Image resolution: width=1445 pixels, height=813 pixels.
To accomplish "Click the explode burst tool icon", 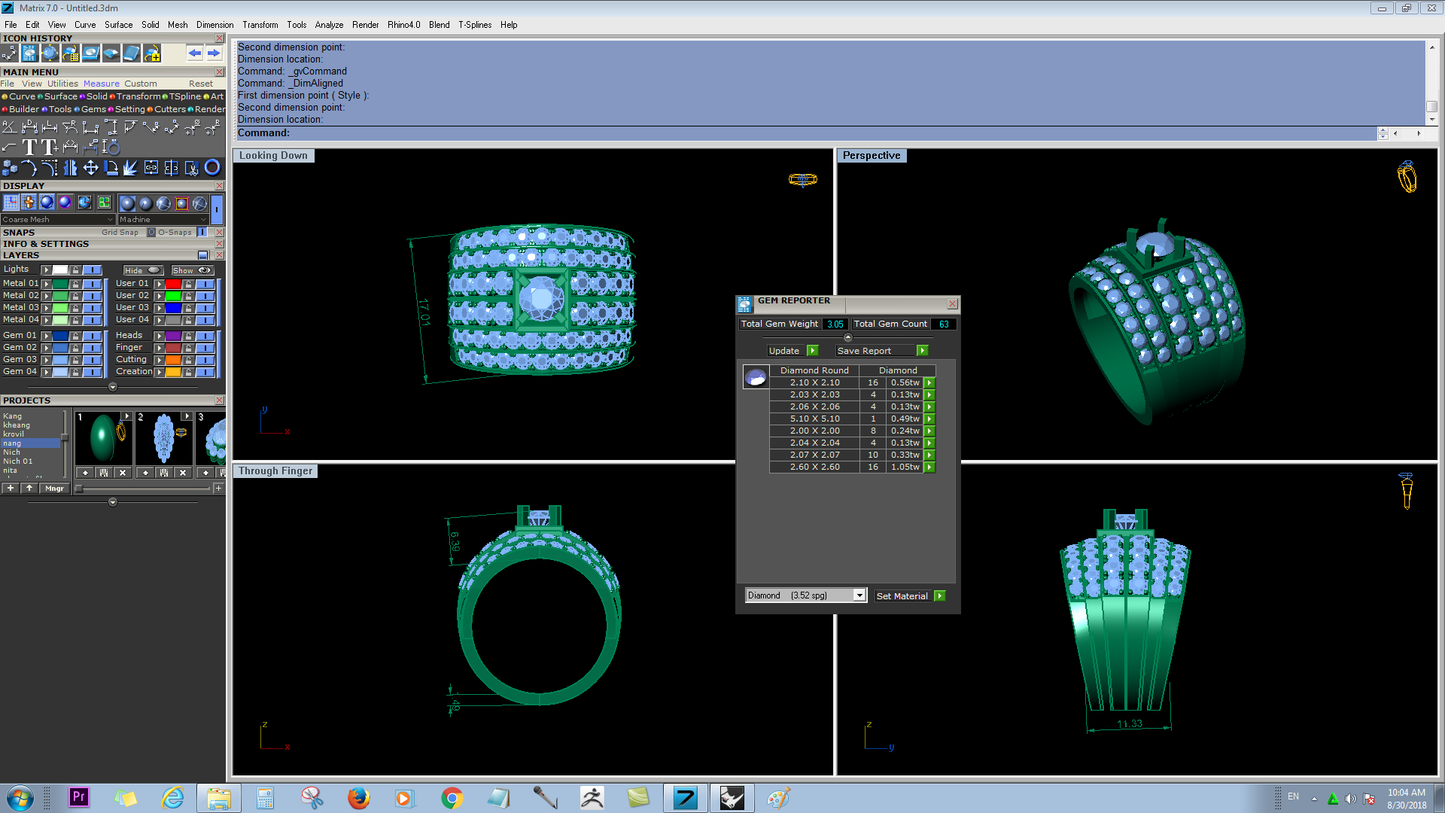I will click(130, 168).
